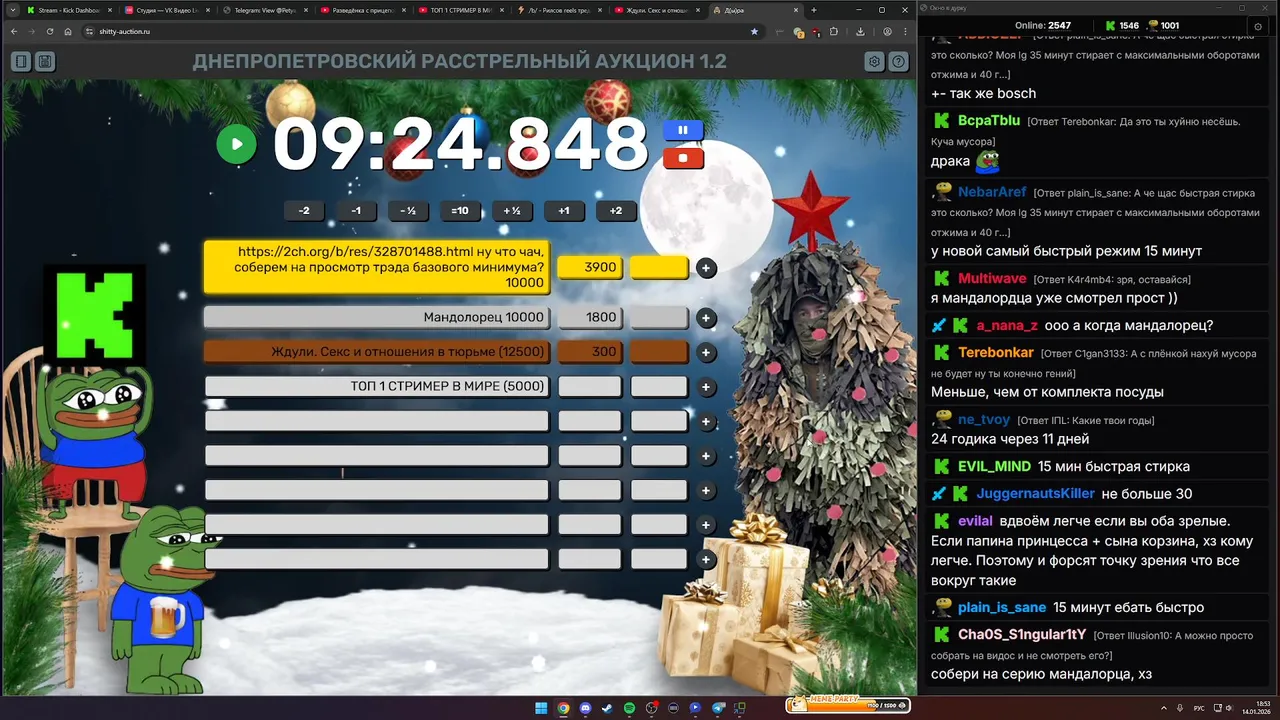The height and width of the screenshot is (720, 1280).
Task: Edit the Мандолорец 10000 lot name field
Action: (x=376, y=317)
